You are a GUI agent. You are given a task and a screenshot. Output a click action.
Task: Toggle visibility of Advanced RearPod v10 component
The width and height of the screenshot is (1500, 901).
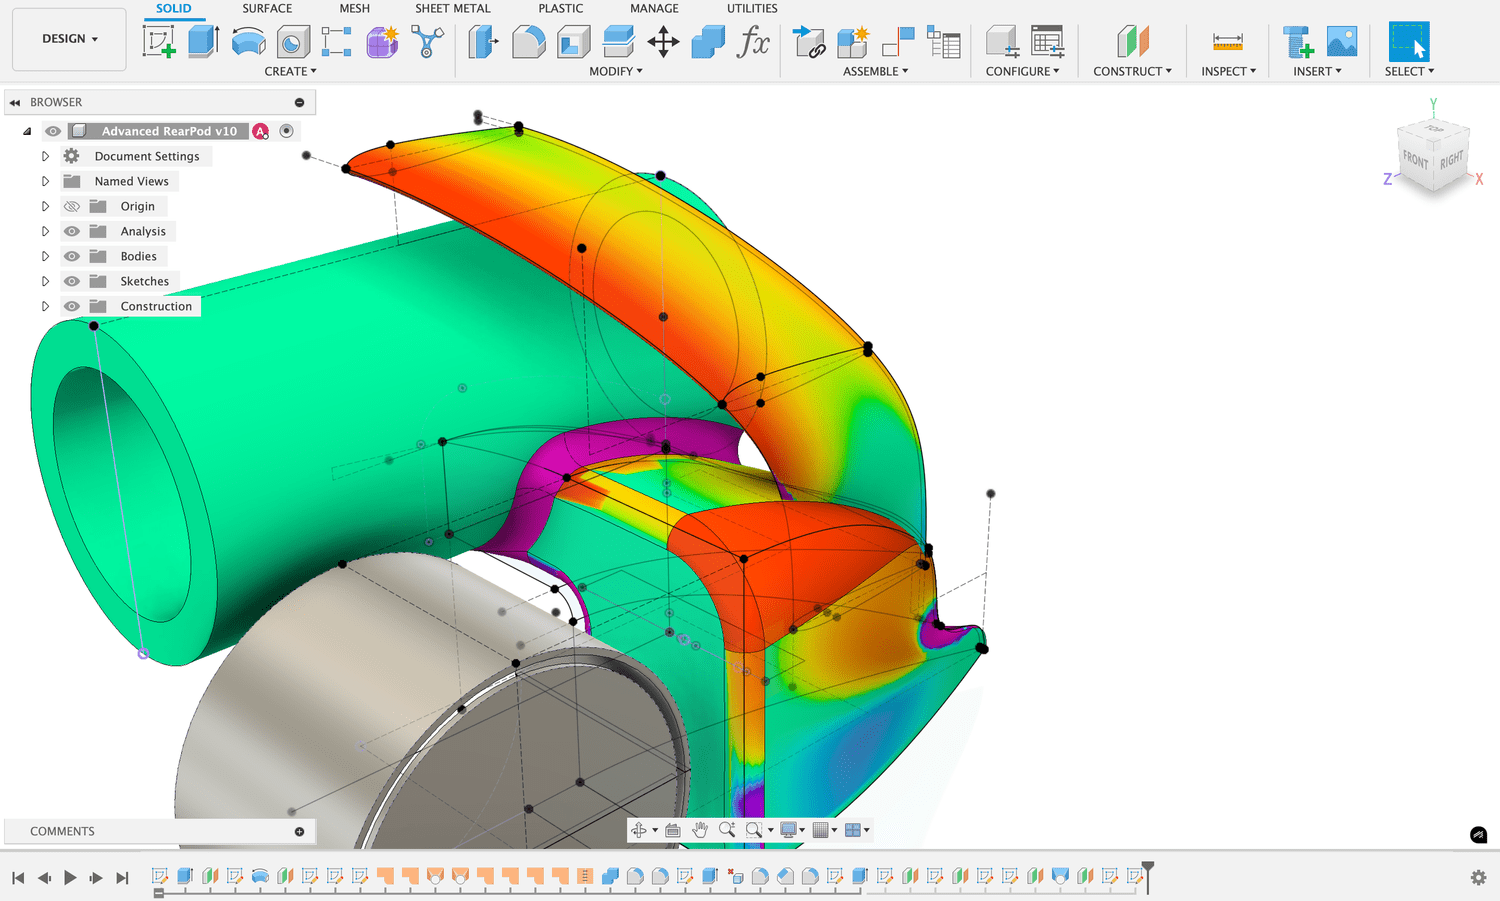click(x=53, y=131)
